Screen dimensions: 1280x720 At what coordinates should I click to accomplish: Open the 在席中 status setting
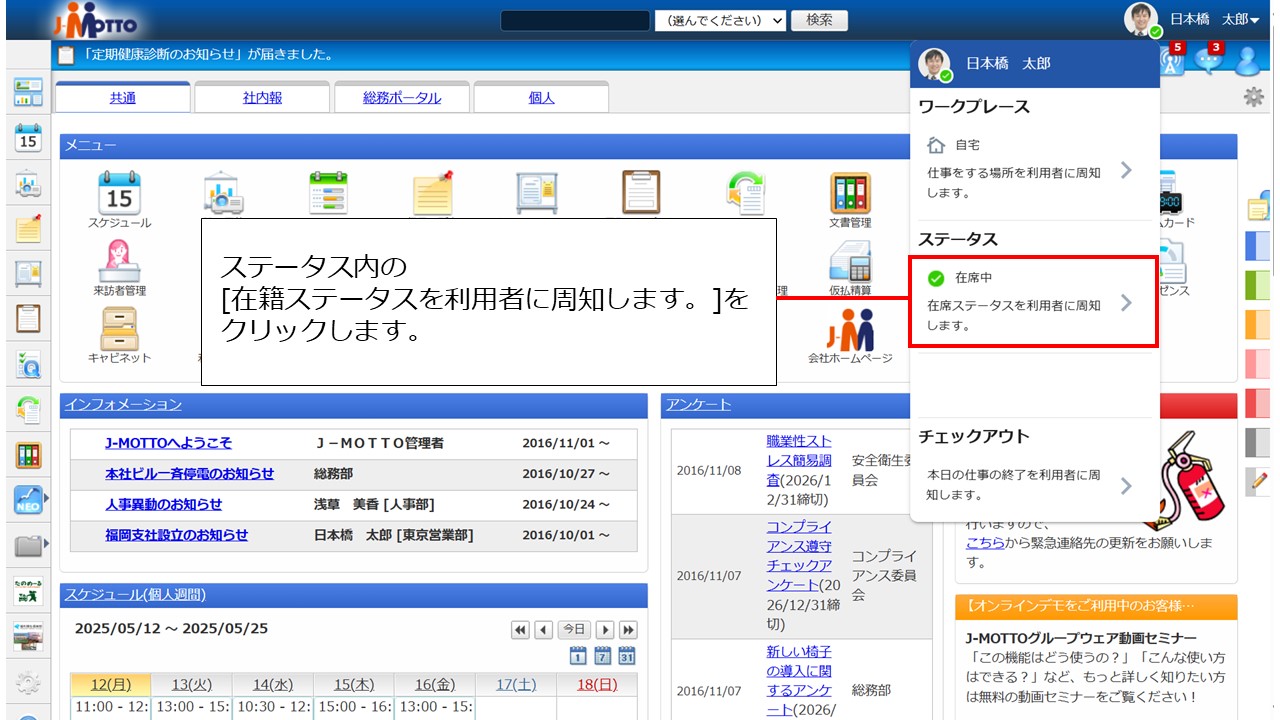1032,302
